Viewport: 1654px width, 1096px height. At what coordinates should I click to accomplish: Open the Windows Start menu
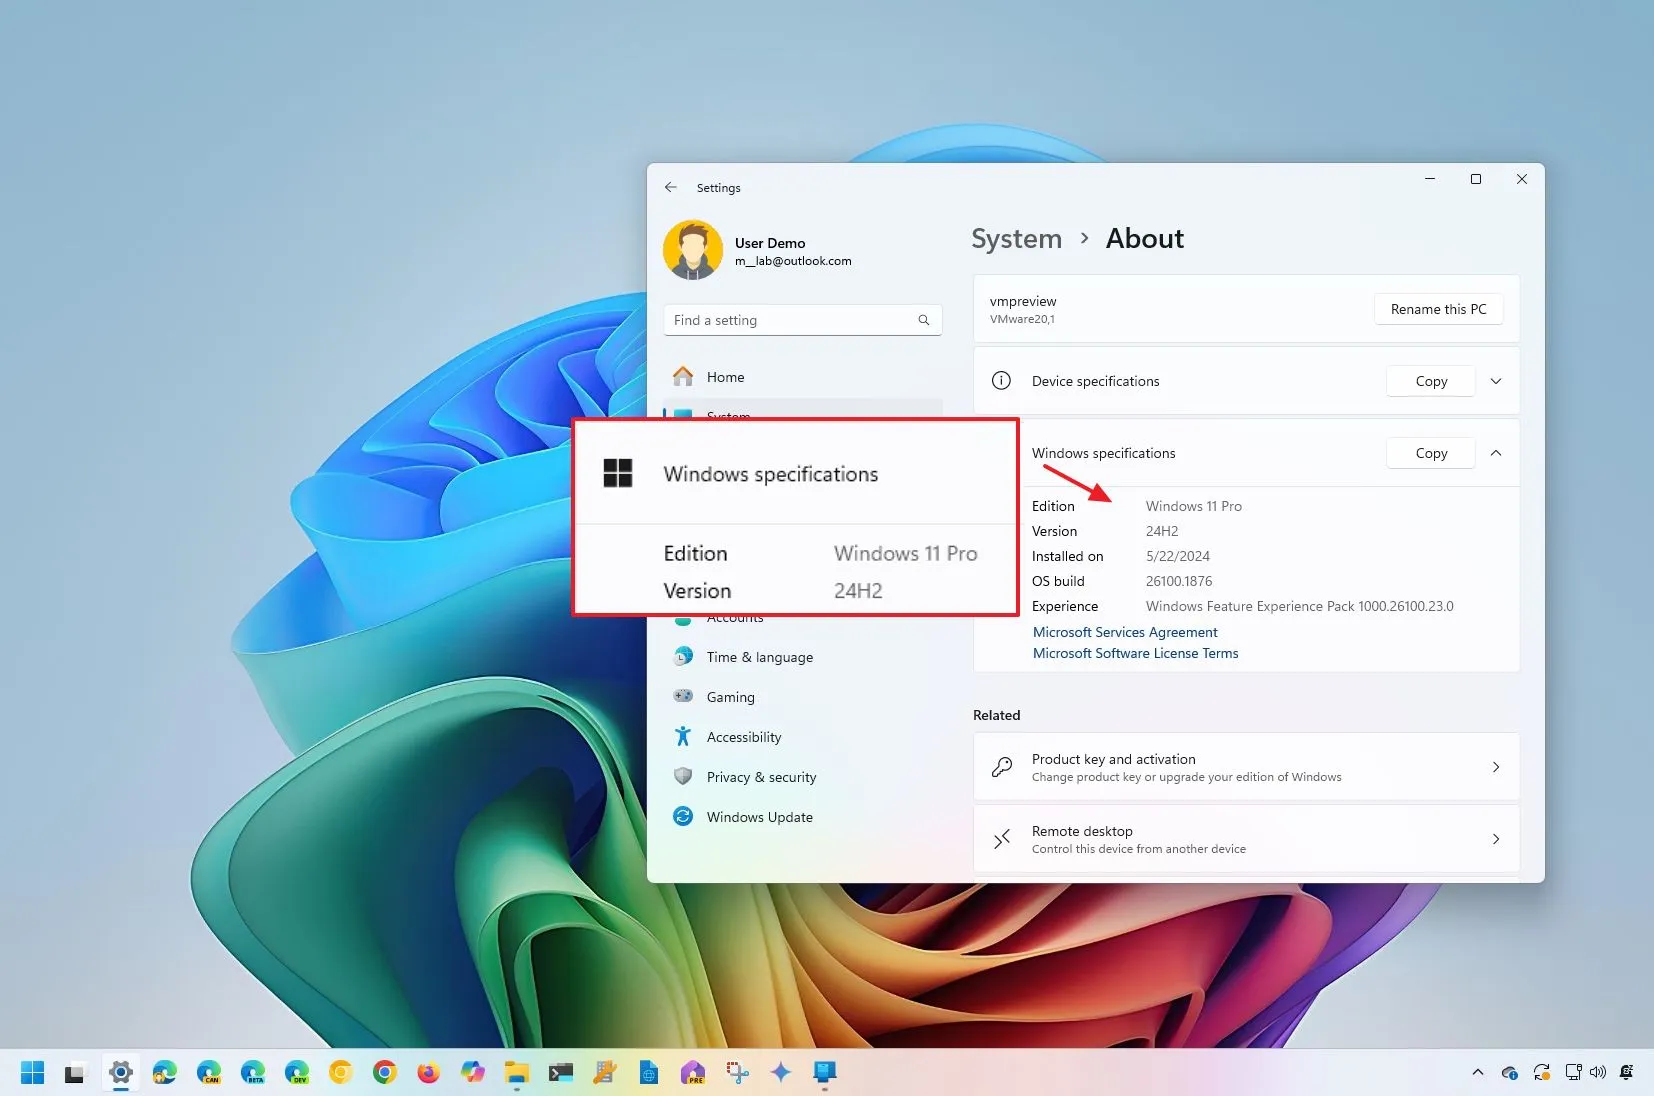click(33, 1073)
